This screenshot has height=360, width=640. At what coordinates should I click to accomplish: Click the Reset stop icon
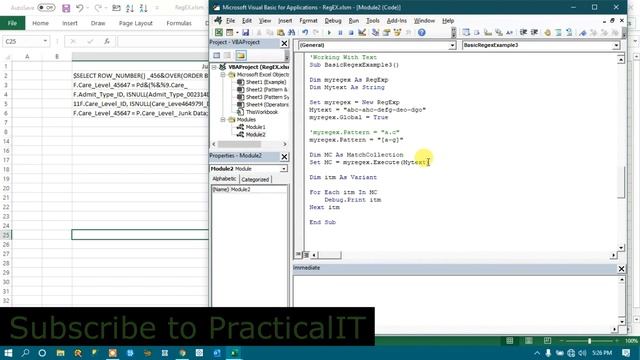(x=351, y=32)
